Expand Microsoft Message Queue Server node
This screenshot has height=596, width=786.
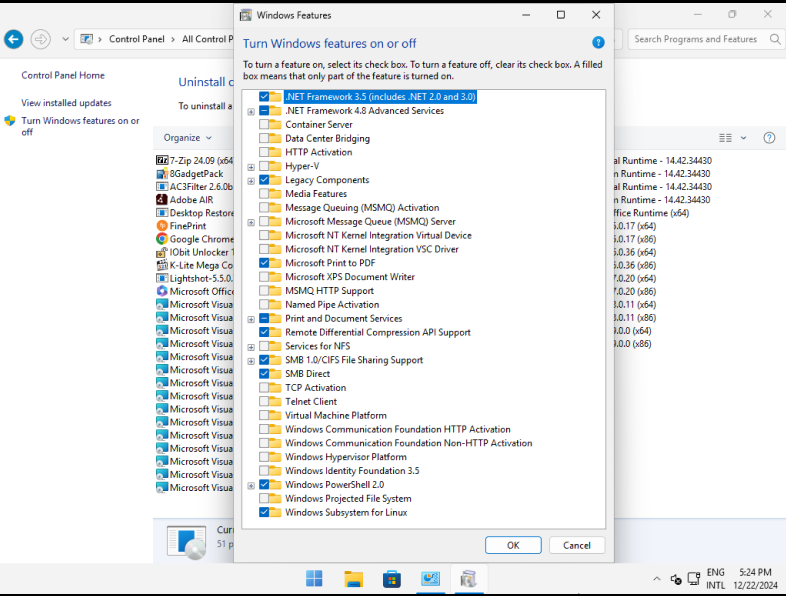pyautogui.click(x=251, y=222)
